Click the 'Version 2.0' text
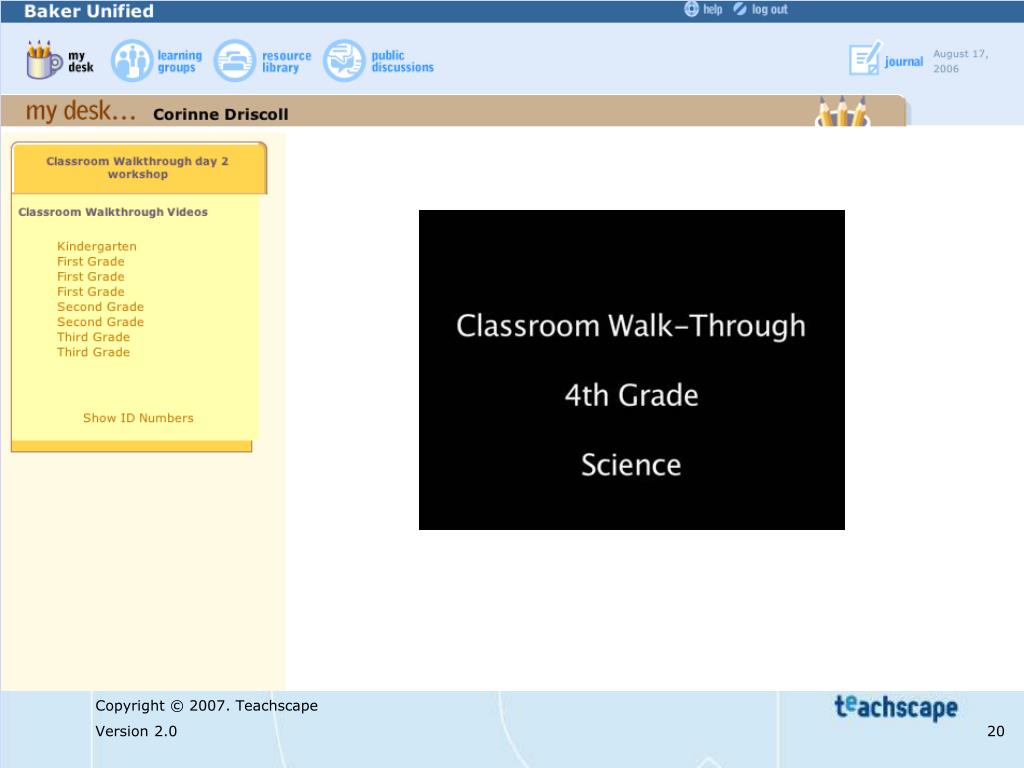Screen dimensions: 1024x768 click(136, 731)
